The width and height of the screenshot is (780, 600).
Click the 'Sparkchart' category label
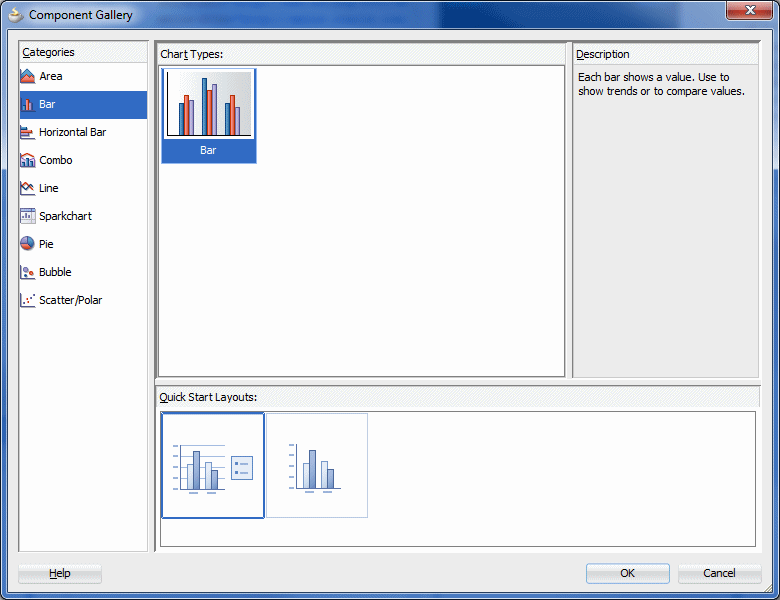(66, 216)
